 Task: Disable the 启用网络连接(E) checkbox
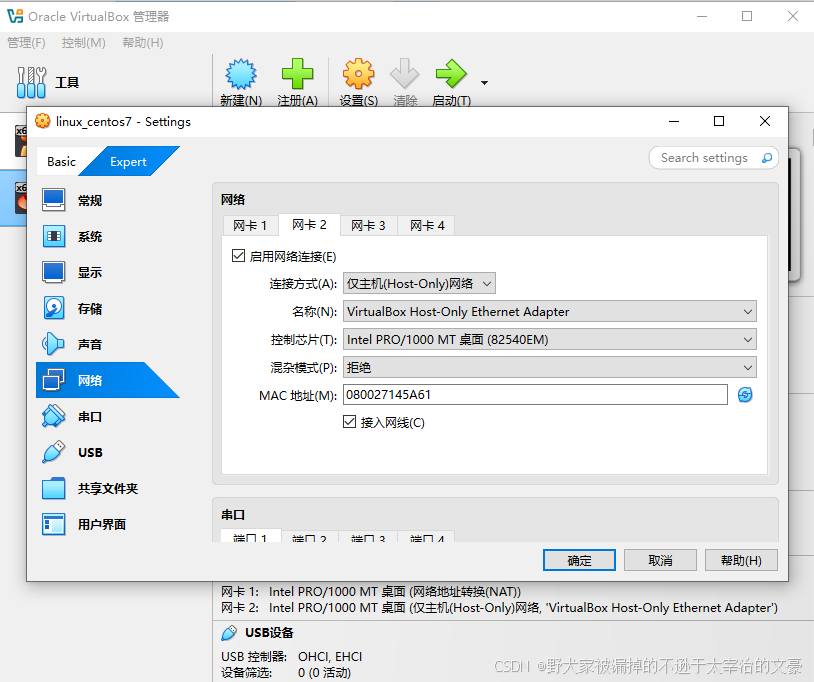coord(237,255)
